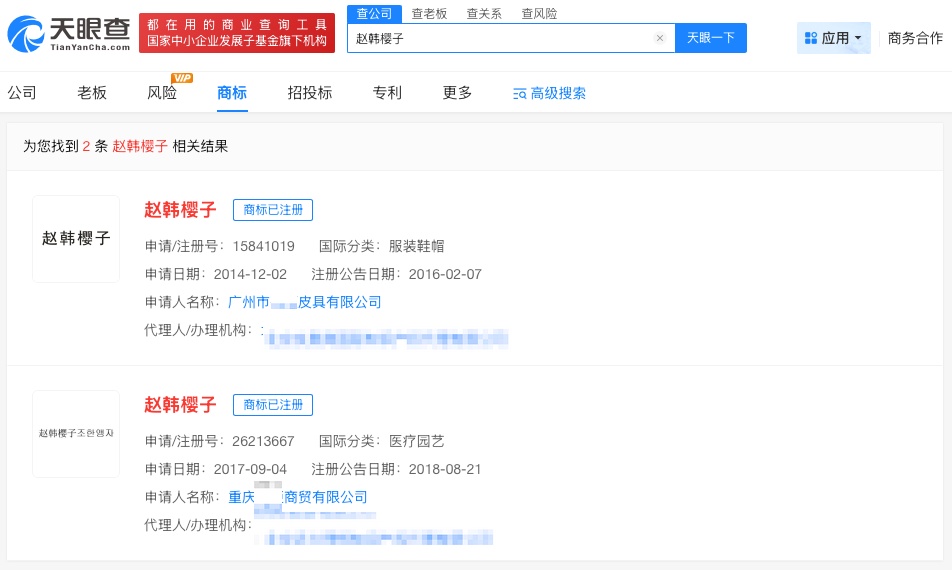Open the 应用 dropdown
This screenshot has height=570, width=952.
(x=834, y=38)
